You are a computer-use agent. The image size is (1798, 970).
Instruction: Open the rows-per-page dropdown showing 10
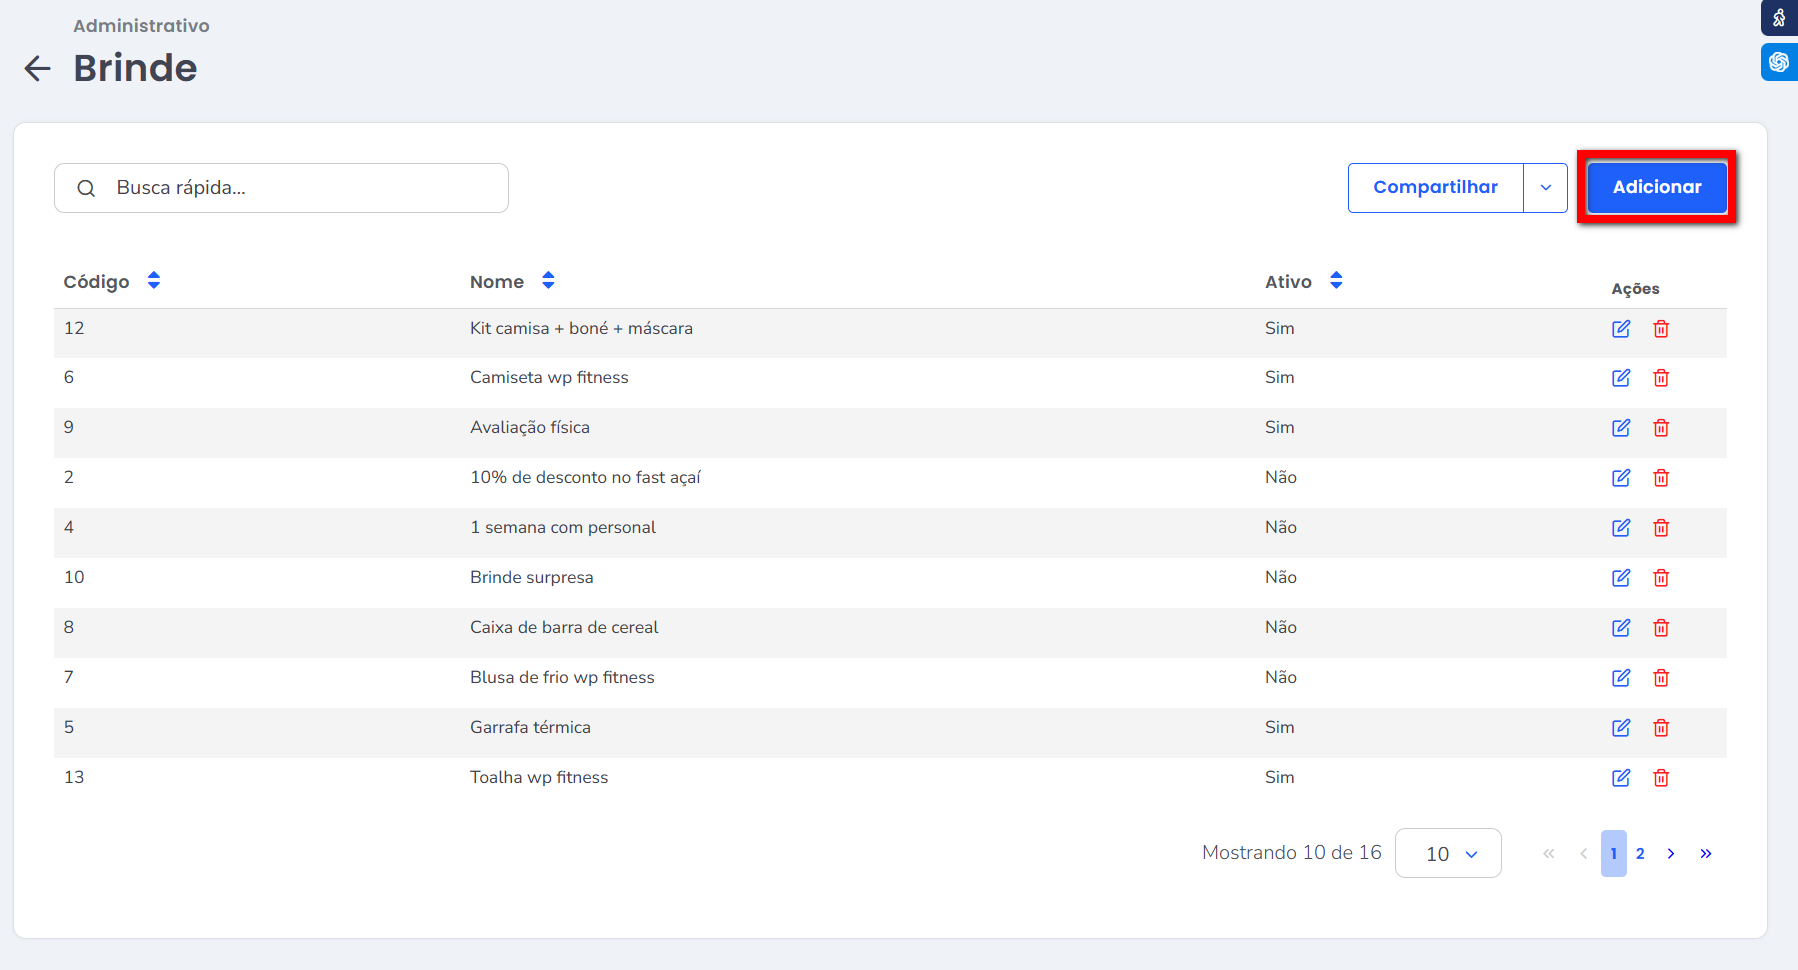tap(1448, 854)
